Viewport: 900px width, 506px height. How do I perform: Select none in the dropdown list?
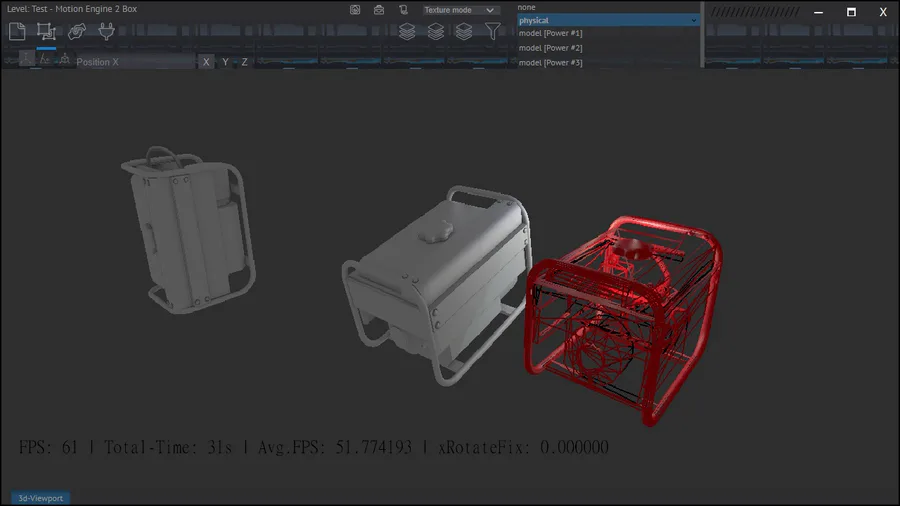coord(526,7)
